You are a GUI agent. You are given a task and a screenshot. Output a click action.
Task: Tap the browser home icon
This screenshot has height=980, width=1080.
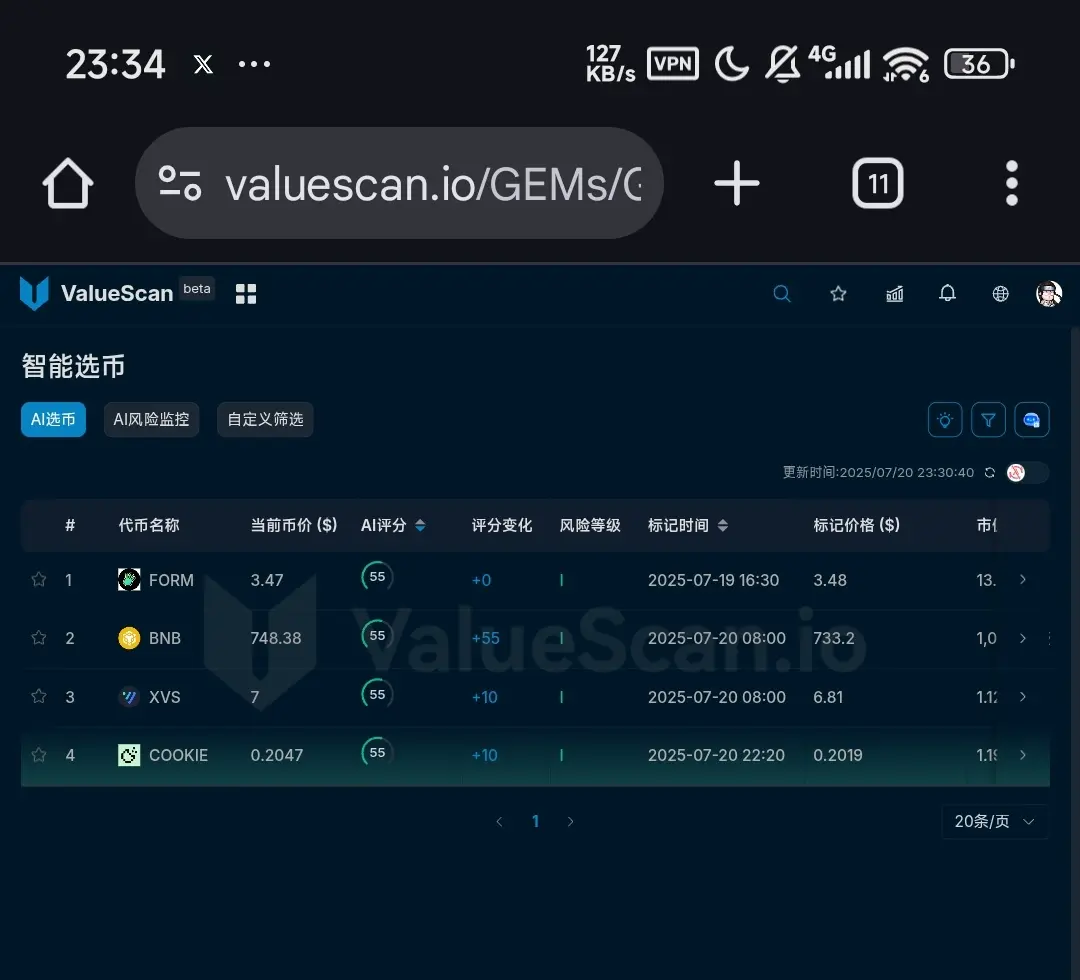click(x=68, y=183)
